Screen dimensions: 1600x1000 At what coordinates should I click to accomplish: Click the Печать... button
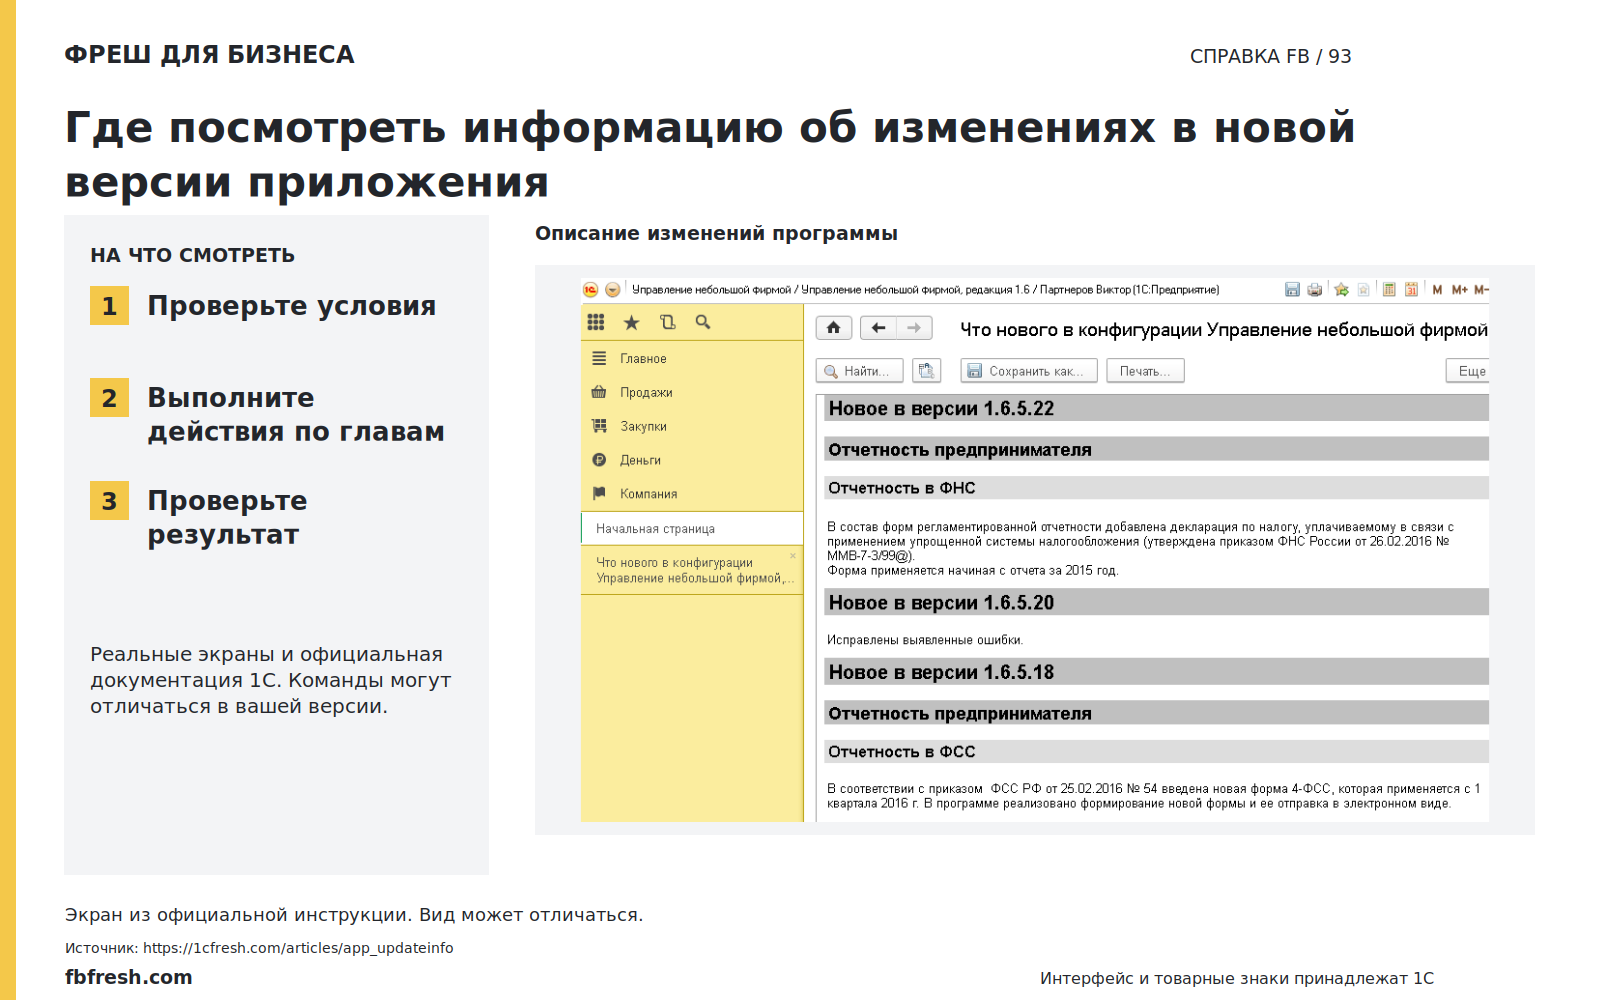tap(1144, 371)
